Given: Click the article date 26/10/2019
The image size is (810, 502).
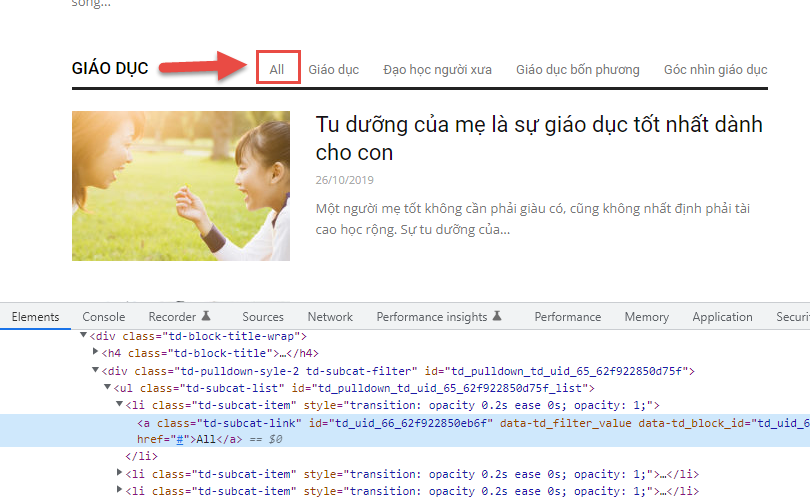Looking at the screenshot, I should coord(345,180).
